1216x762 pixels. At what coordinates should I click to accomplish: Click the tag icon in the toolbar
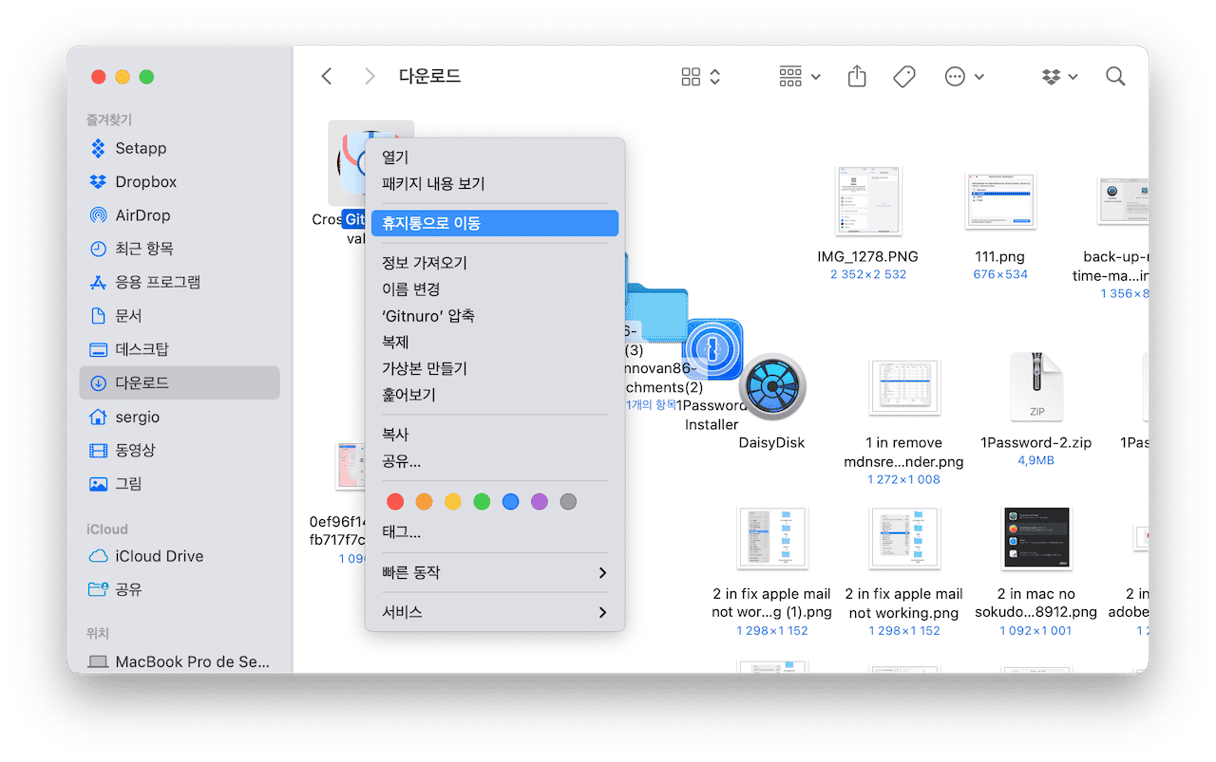point(904,77)
